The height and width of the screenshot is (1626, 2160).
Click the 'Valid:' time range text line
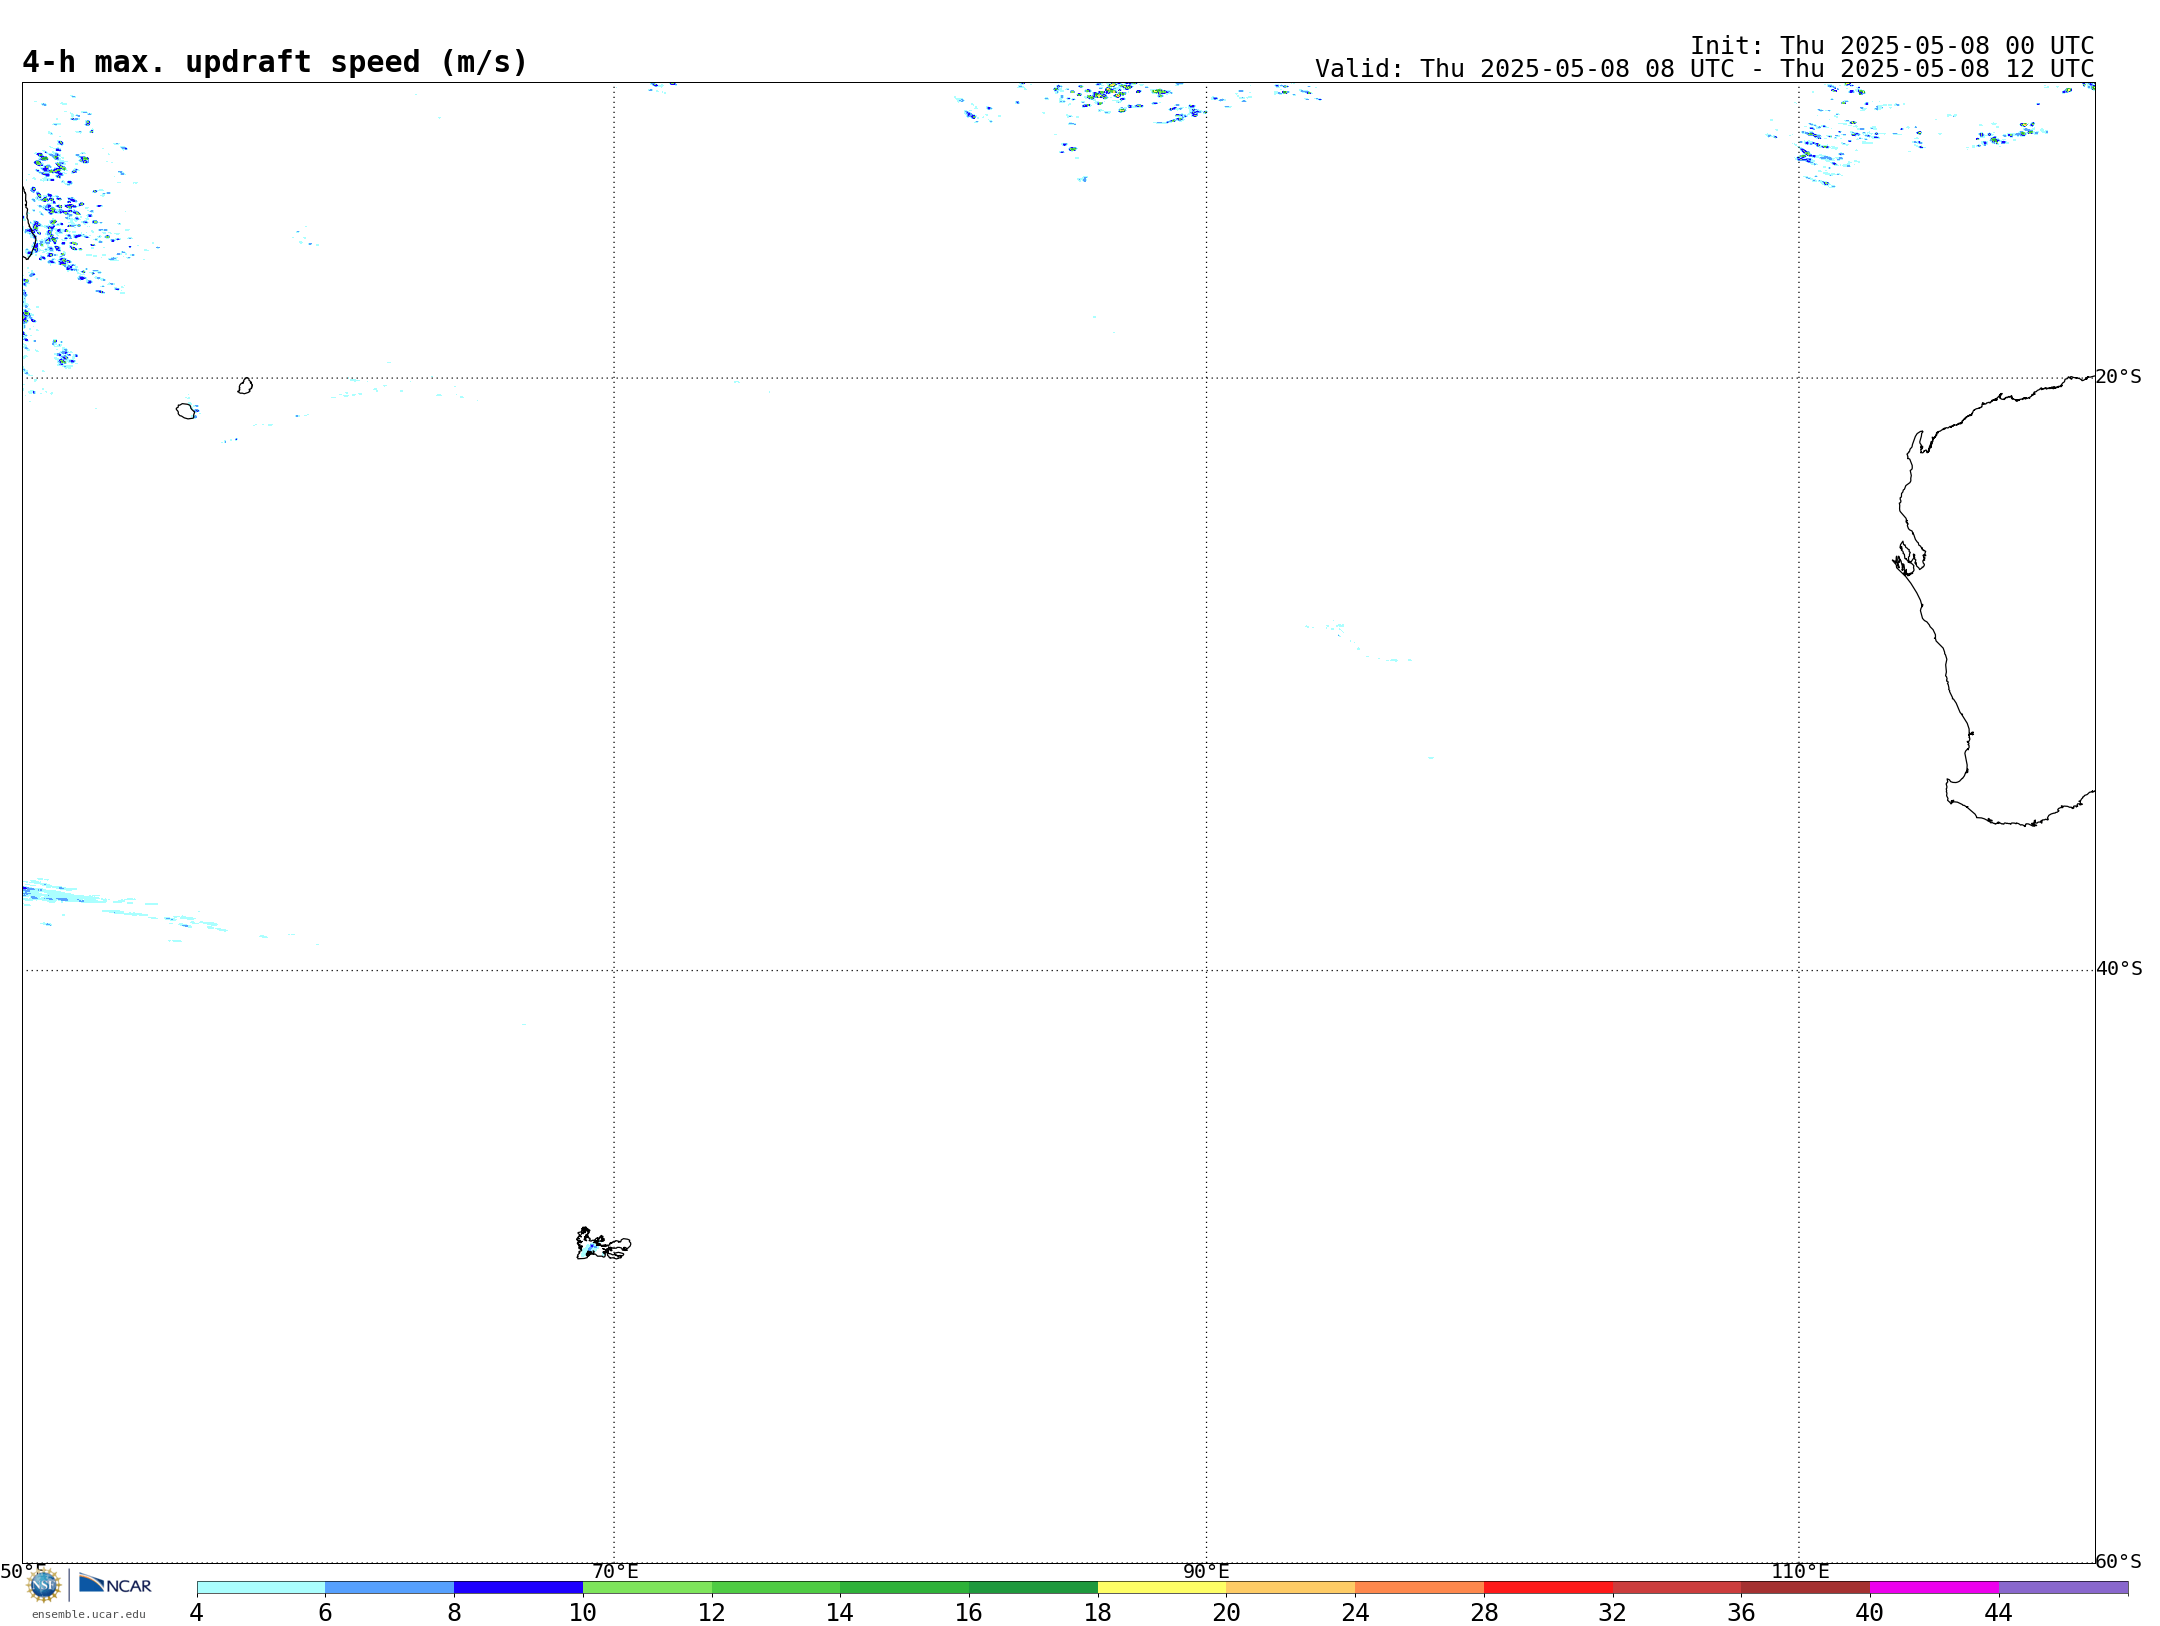click(1704, 69)
